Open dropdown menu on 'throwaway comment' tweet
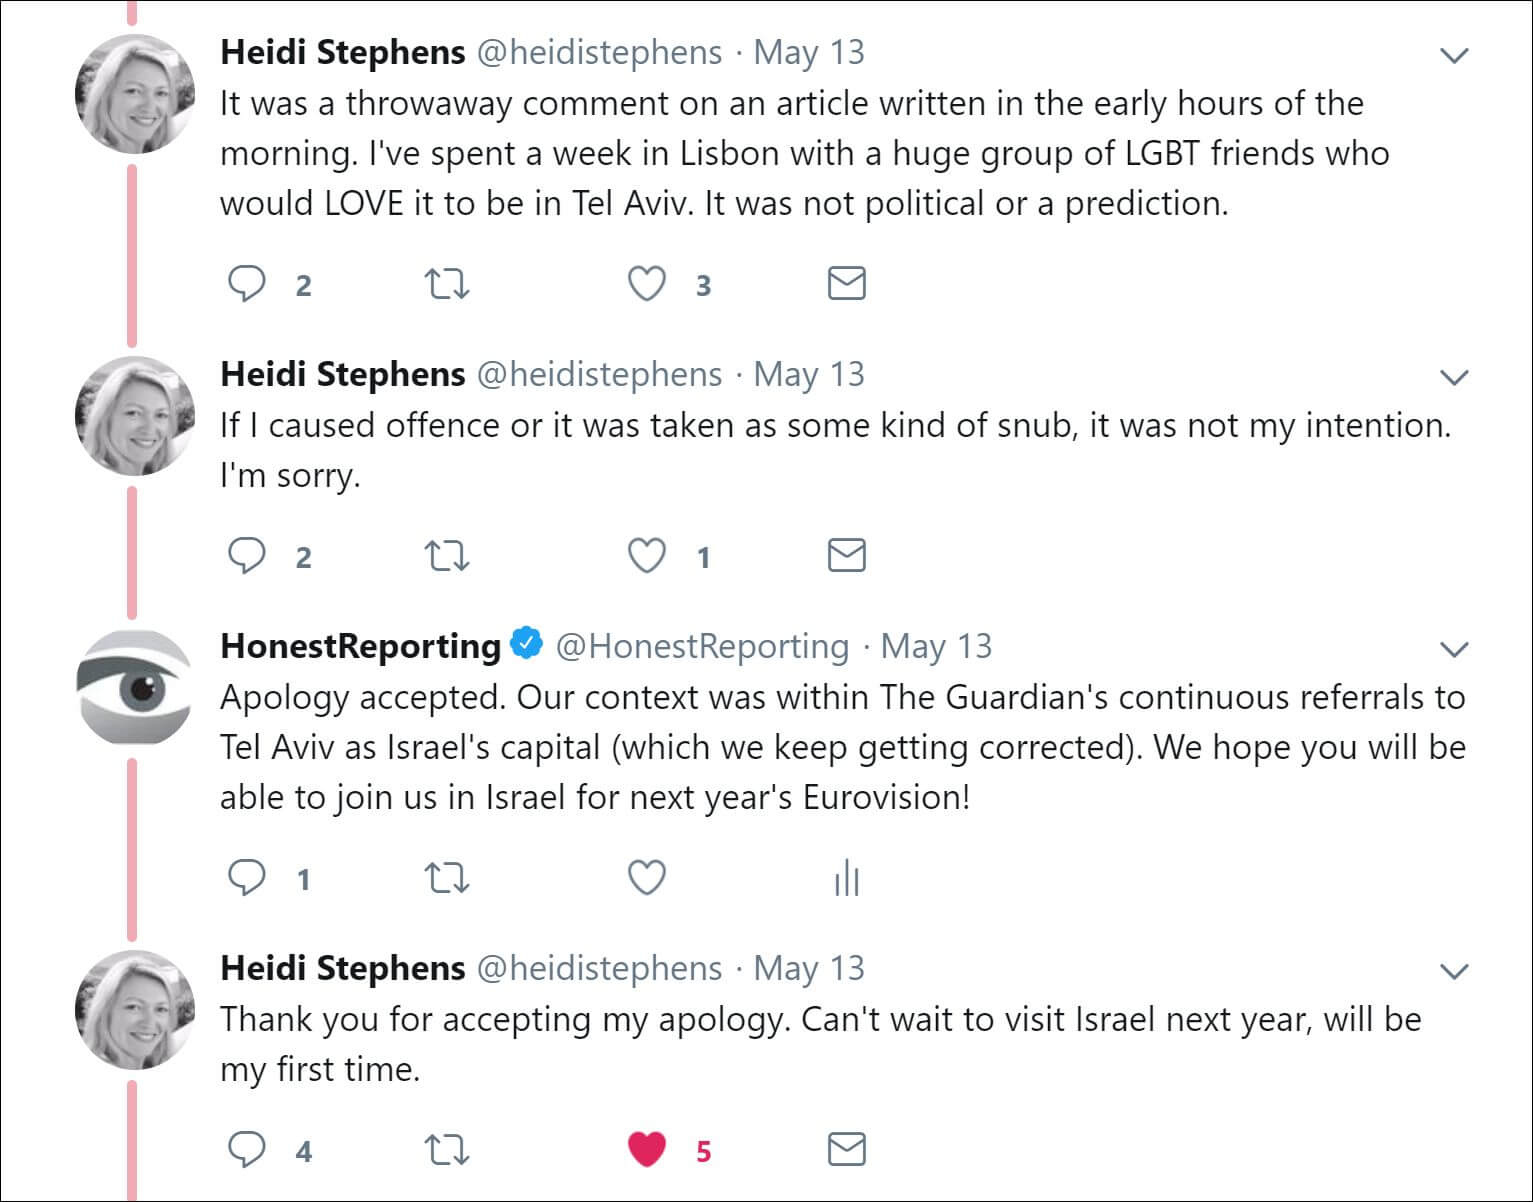This screenshot has height=1202, width=1533. [1453, 55]
